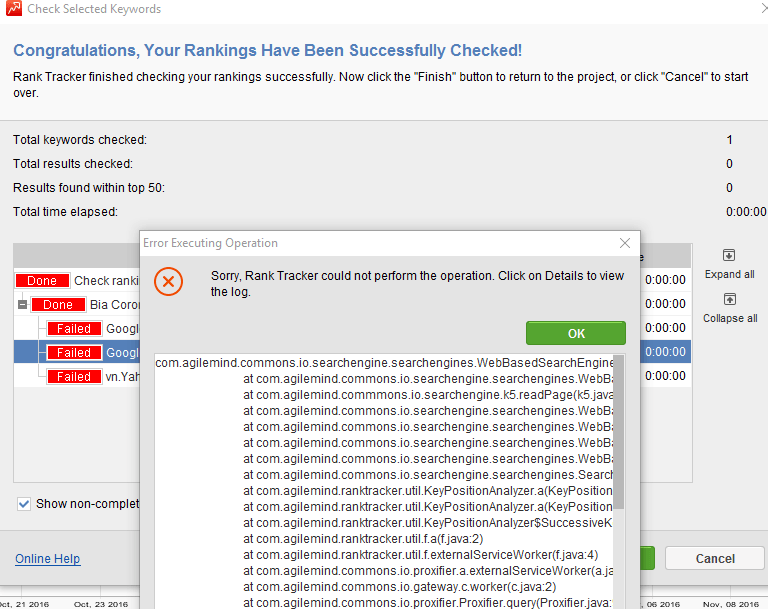Click log line 'Proxifier.query'
This screenshot has width=768, height=609.
[428, 603]
